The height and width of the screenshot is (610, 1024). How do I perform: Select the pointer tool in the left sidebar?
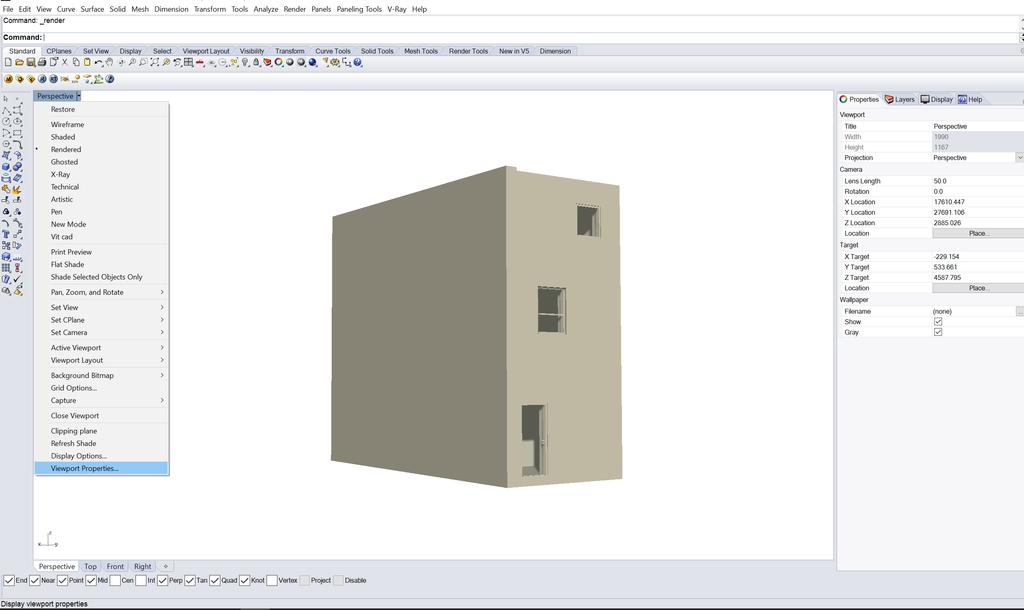6,99
